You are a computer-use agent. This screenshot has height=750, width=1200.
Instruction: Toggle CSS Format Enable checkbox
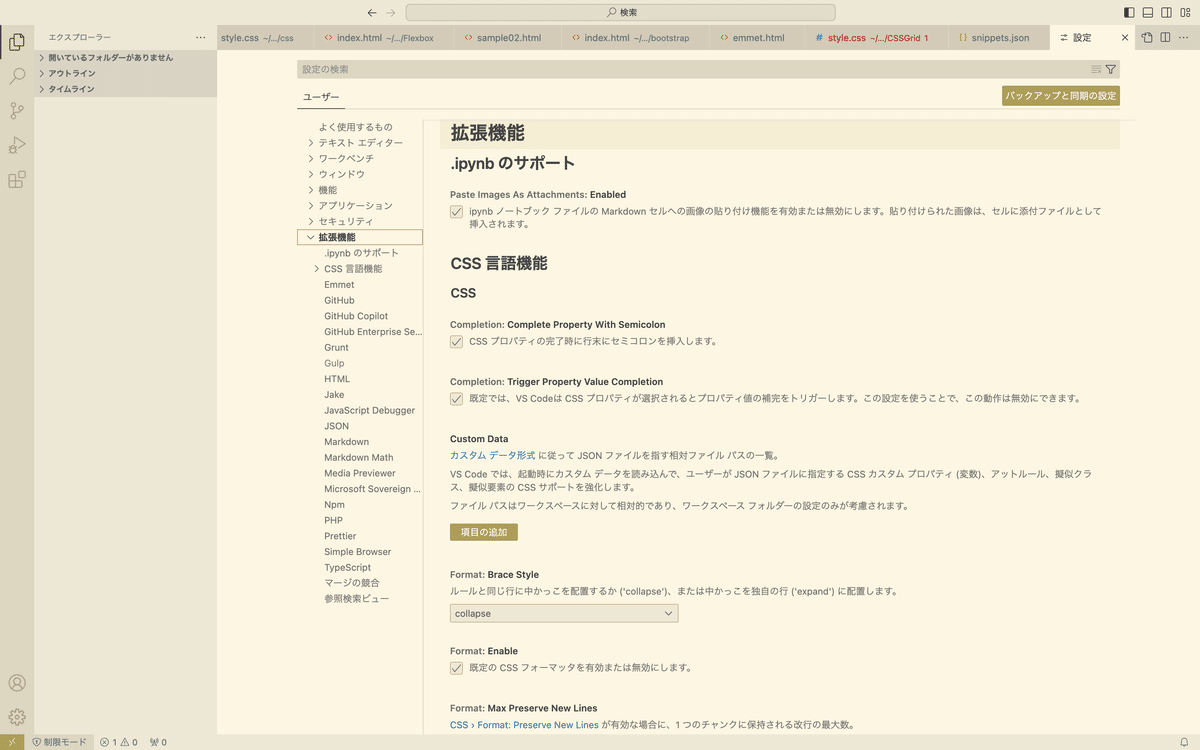click(456, 667)
